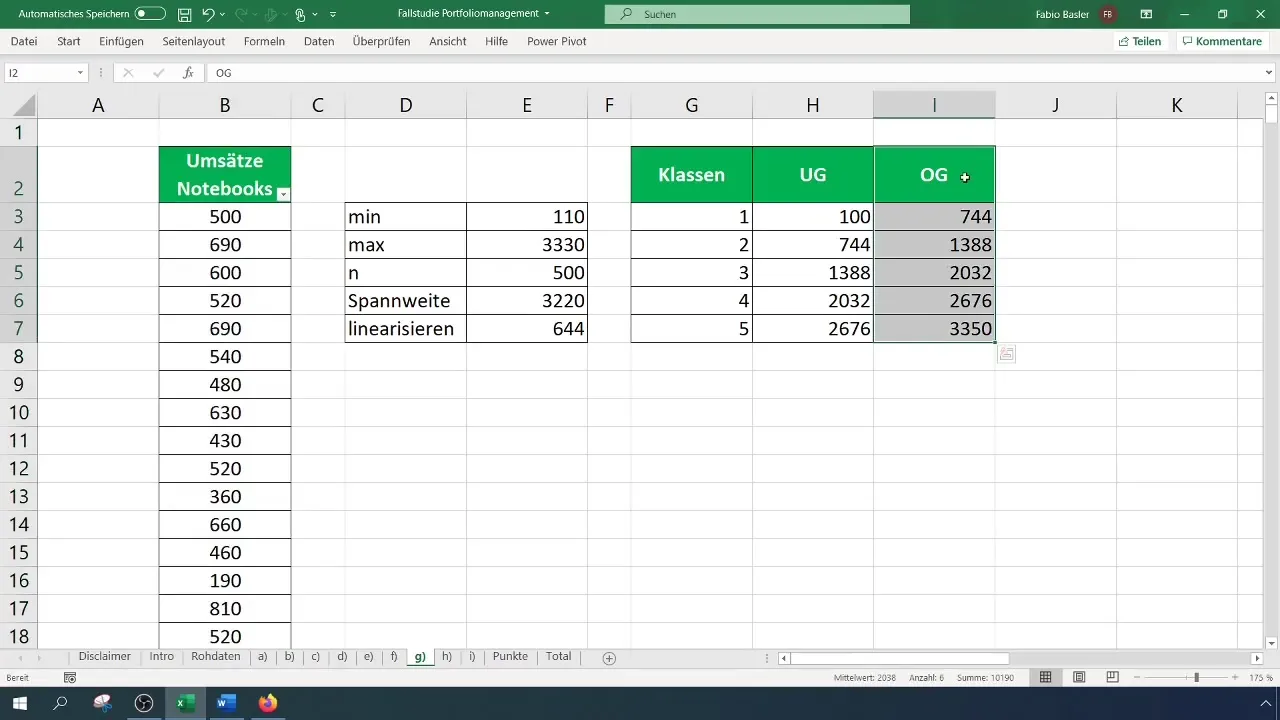Click the new sheet plus icon

point(609,658)
